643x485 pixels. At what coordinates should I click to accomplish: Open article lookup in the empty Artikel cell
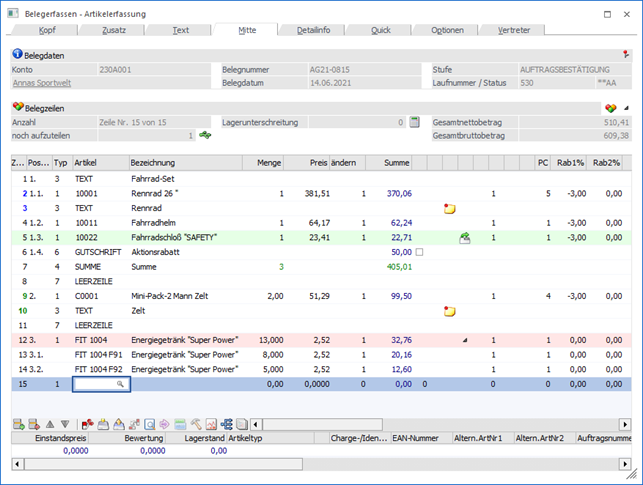click(x=120, y=383)
